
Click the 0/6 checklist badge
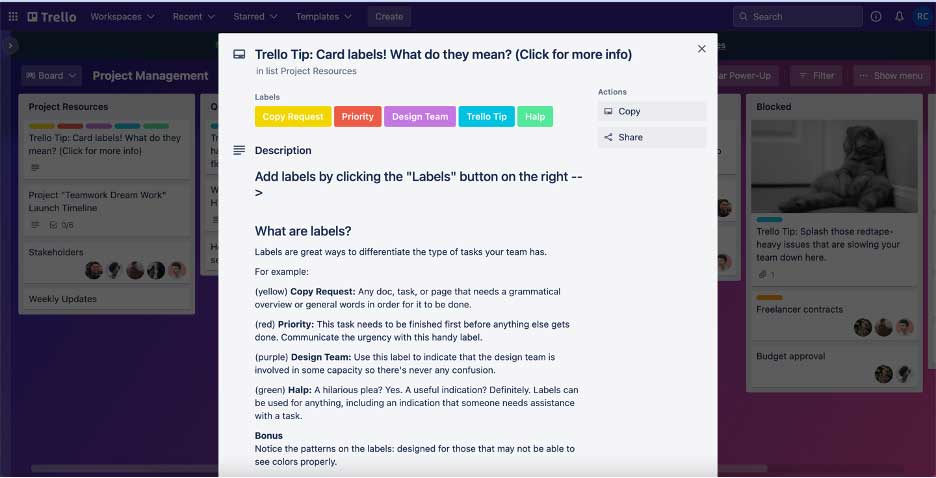tap(61, 225)
